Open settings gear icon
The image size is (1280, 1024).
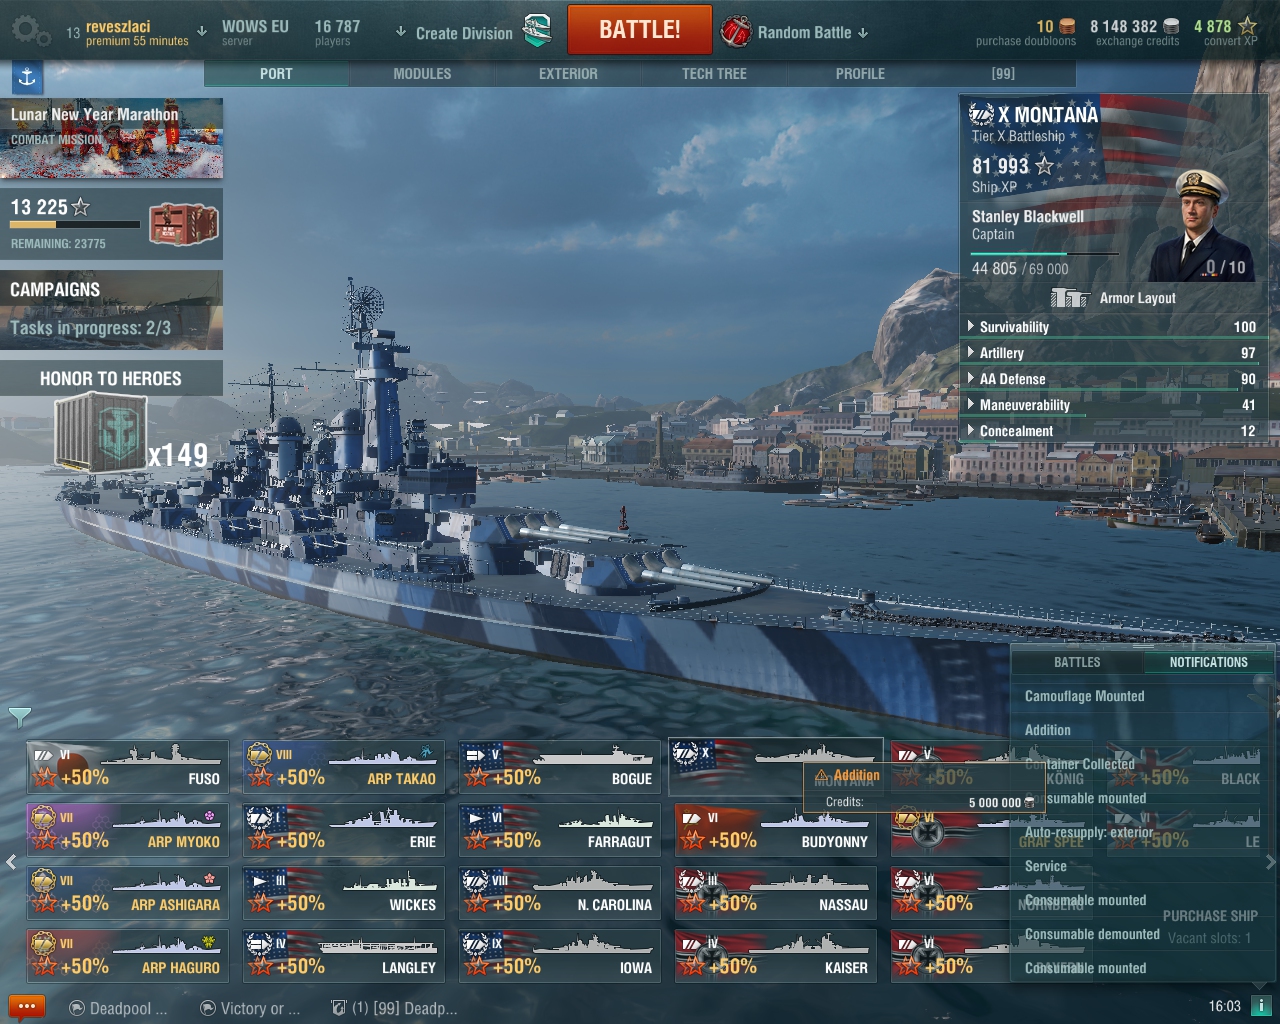[30, 31]
